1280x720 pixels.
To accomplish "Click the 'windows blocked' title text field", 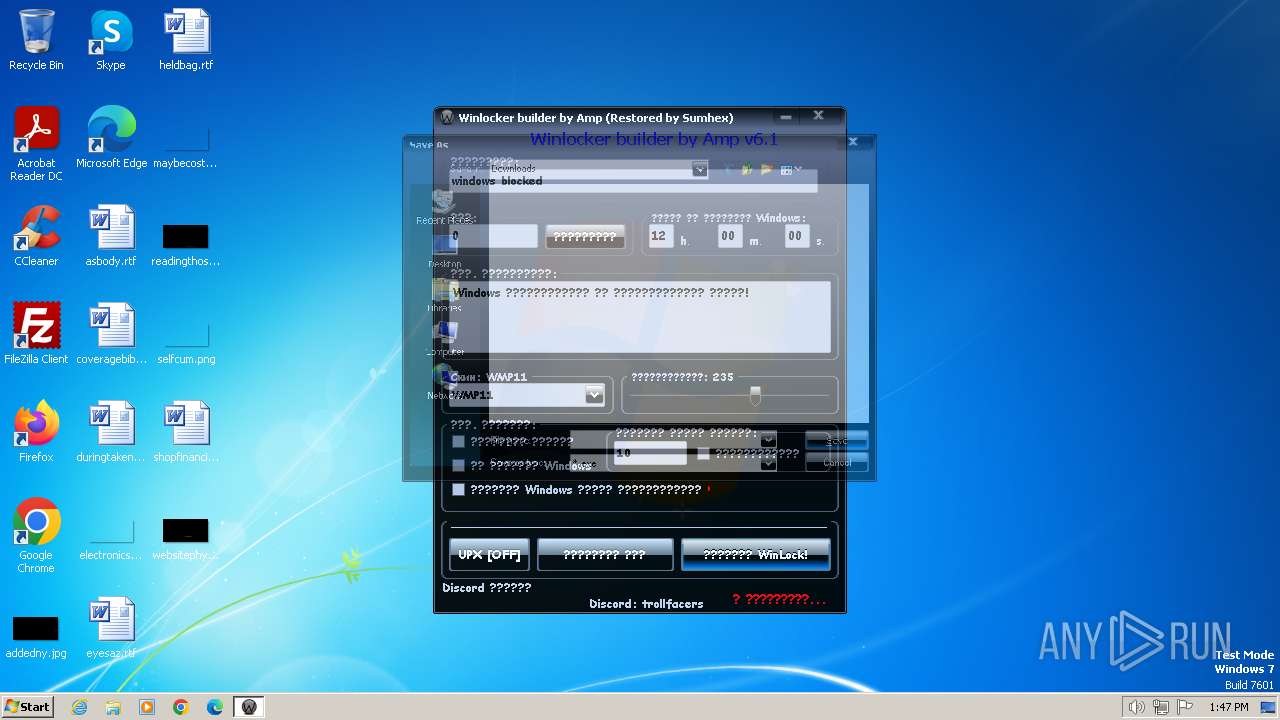I will pos(633,181).
